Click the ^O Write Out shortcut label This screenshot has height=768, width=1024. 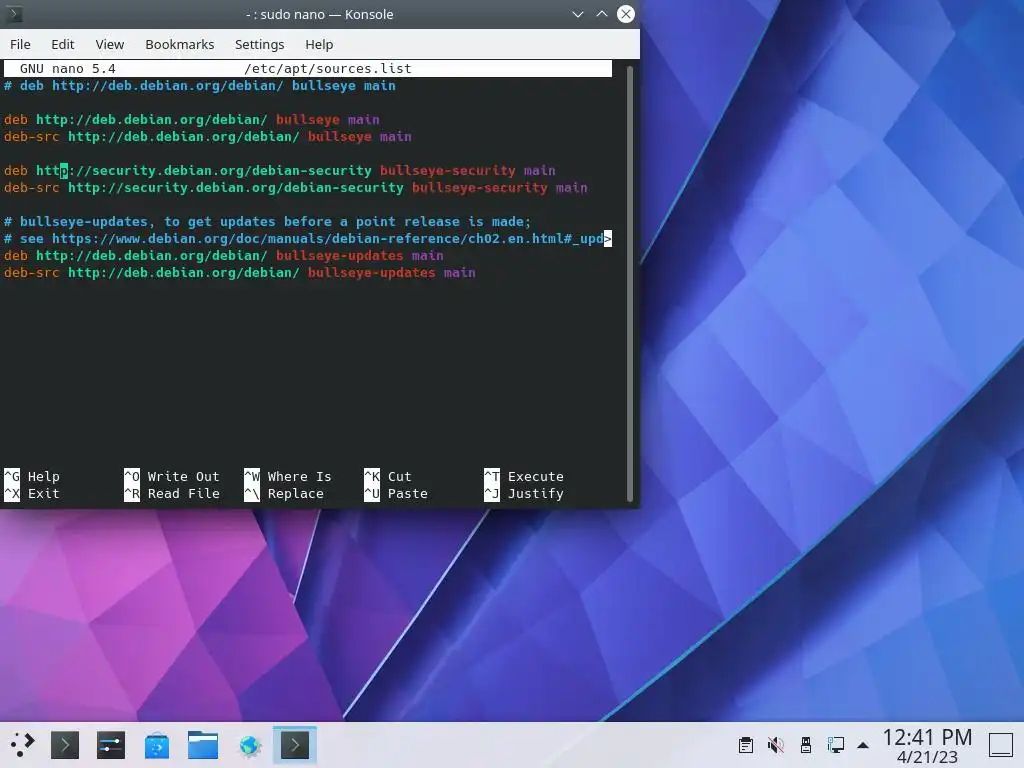click(x=172, y=476)
